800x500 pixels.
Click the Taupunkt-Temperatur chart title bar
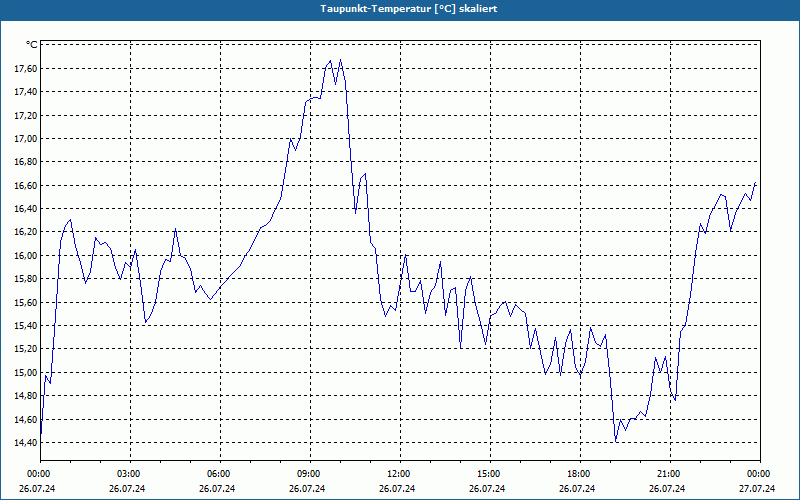tap(400, 10)
